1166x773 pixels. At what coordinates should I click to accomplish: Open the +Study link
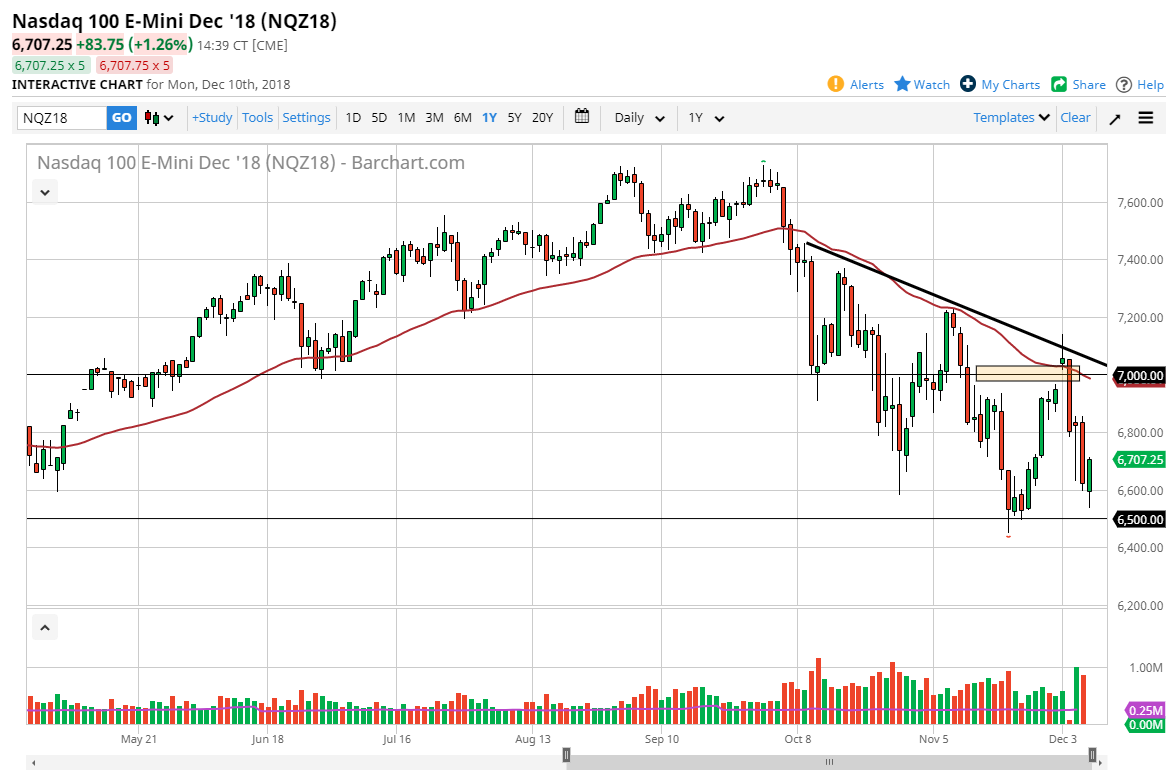(x=212, y=117)
